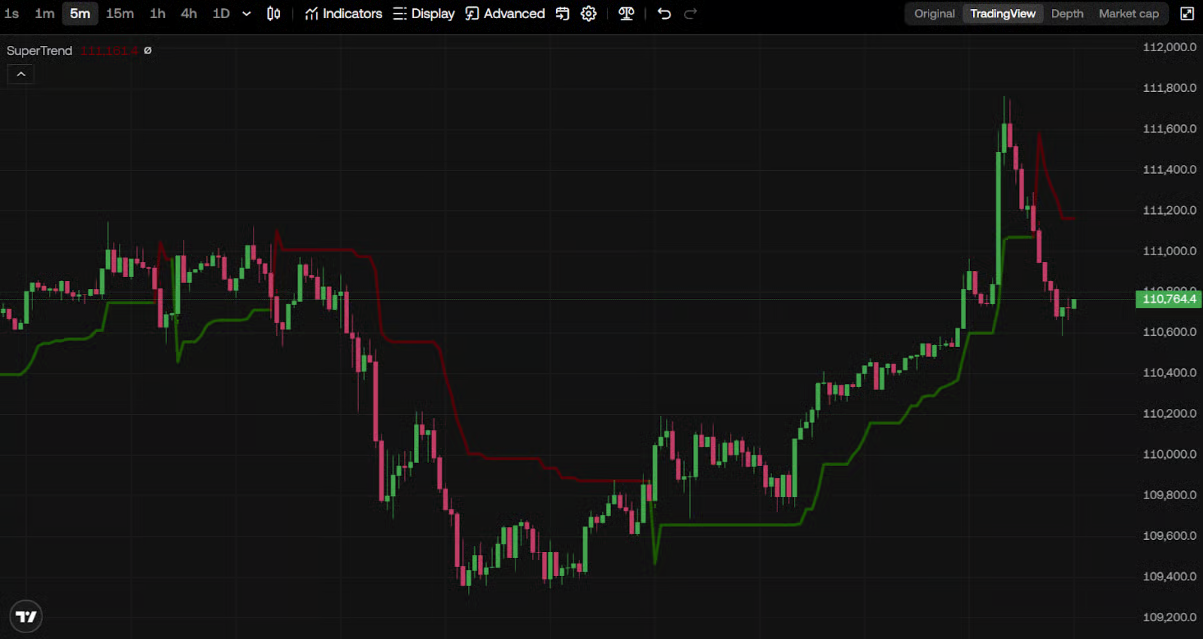Click the balance scale compare icon
The image size is (1203, 639).
tap(626, 14)
